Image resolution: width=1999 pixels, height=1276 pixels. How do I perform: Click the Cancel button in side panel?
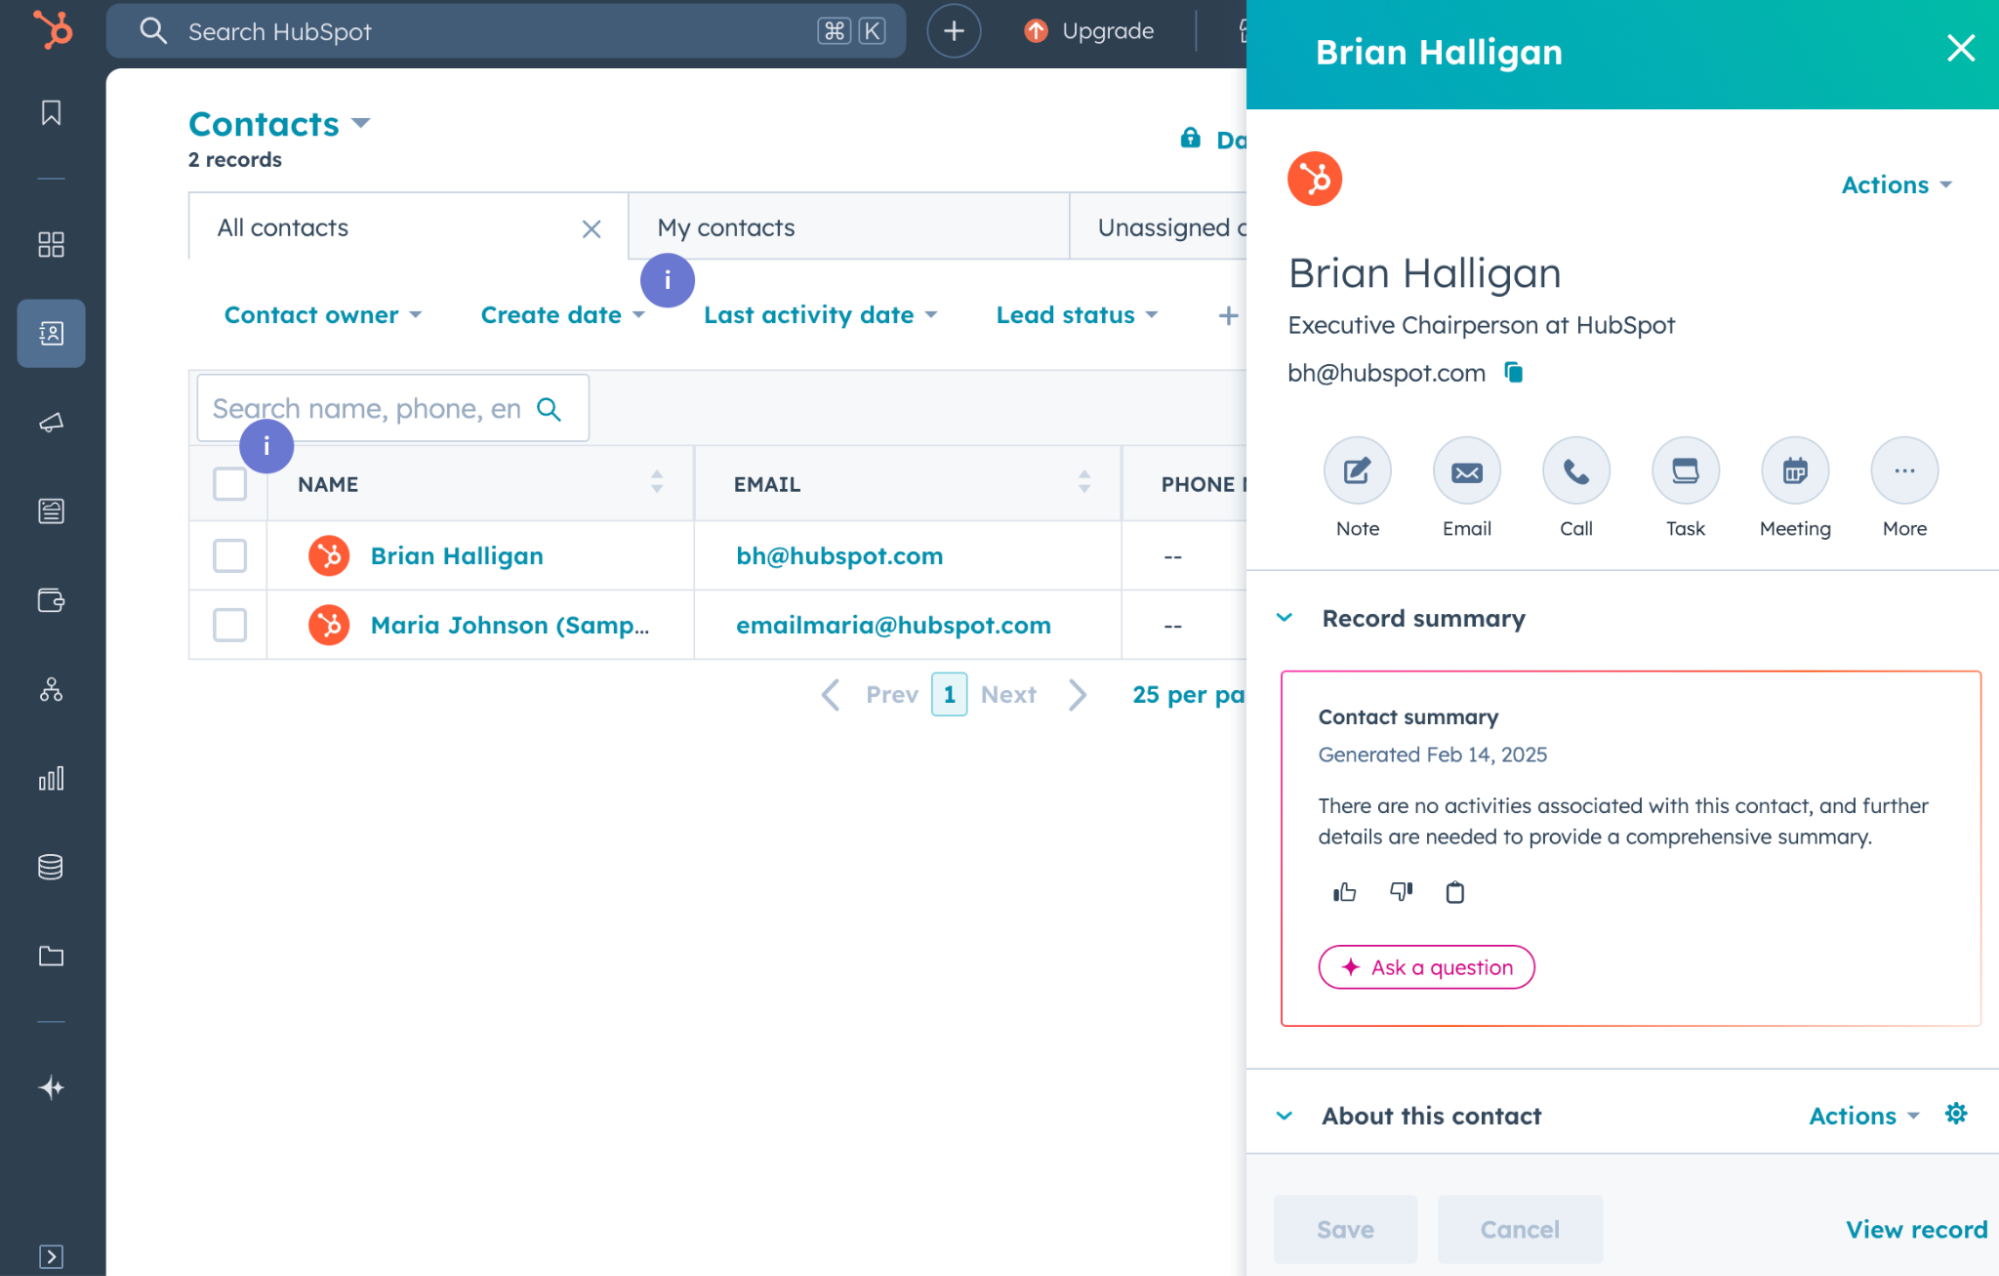1519,1229
